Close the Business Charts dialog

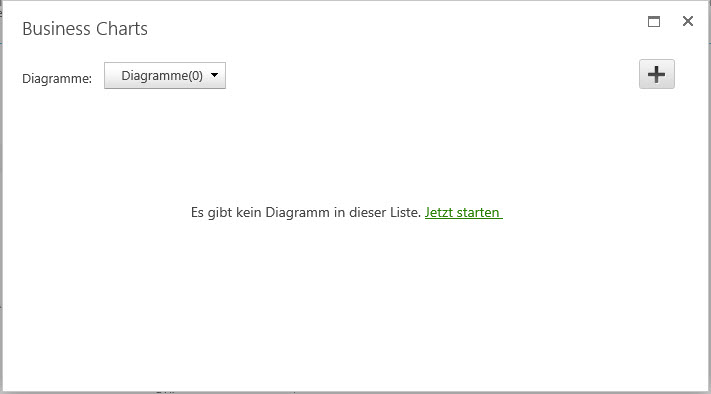pos(688,21)
